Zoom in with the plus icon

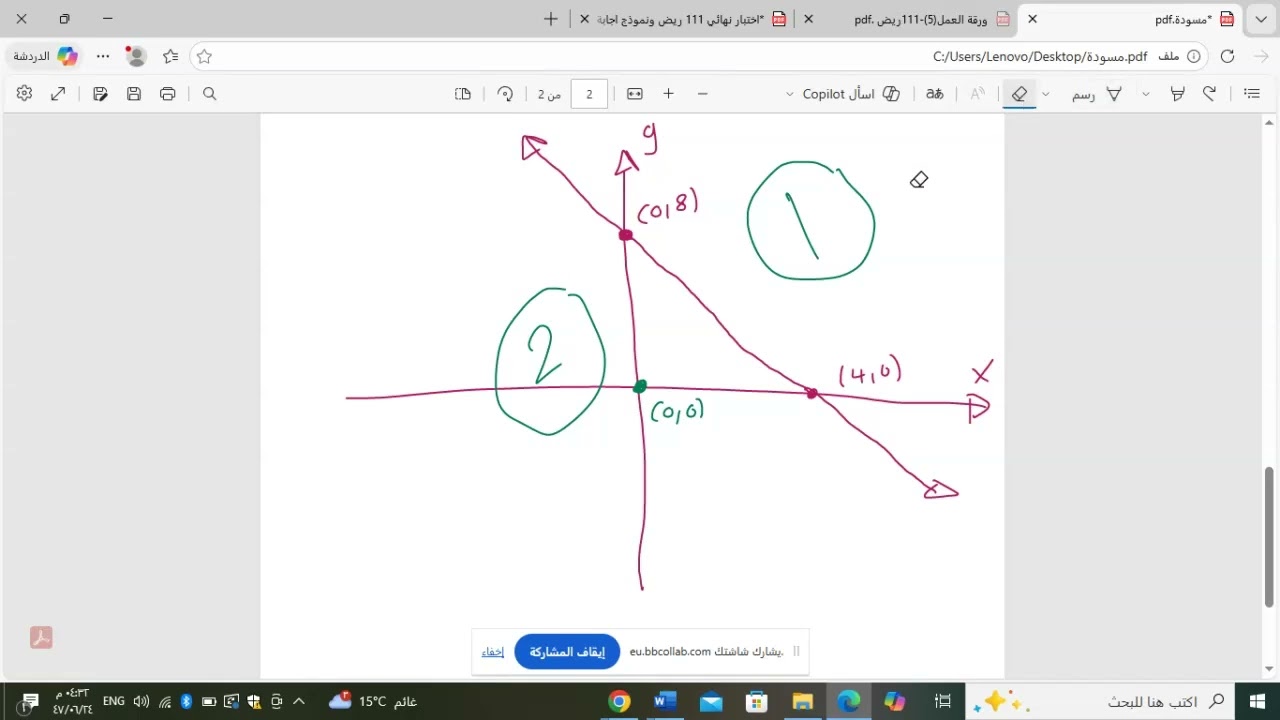(x=669, y=94)
